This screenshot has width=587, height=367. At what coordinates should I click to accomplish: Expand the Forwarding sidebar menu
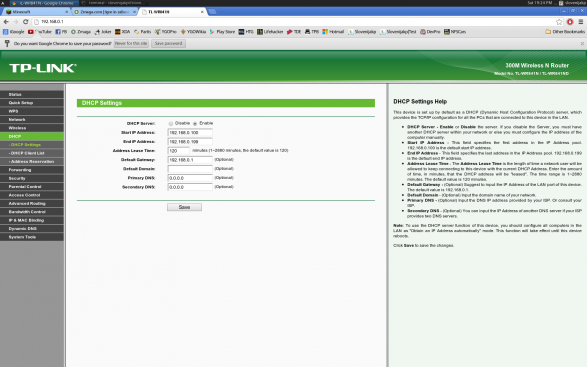tap(32, 170)
